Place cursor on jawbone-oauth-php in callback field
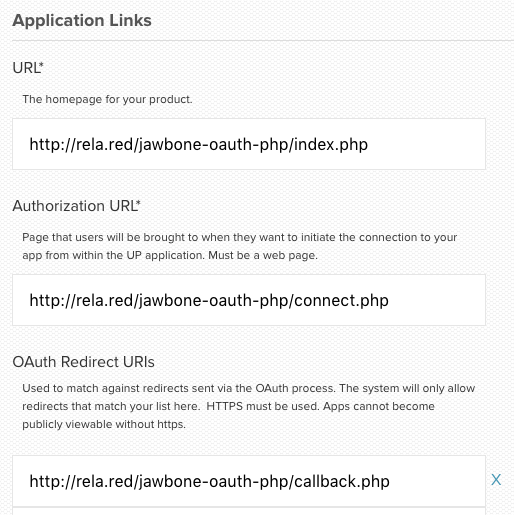 click(x=214, y=481)
